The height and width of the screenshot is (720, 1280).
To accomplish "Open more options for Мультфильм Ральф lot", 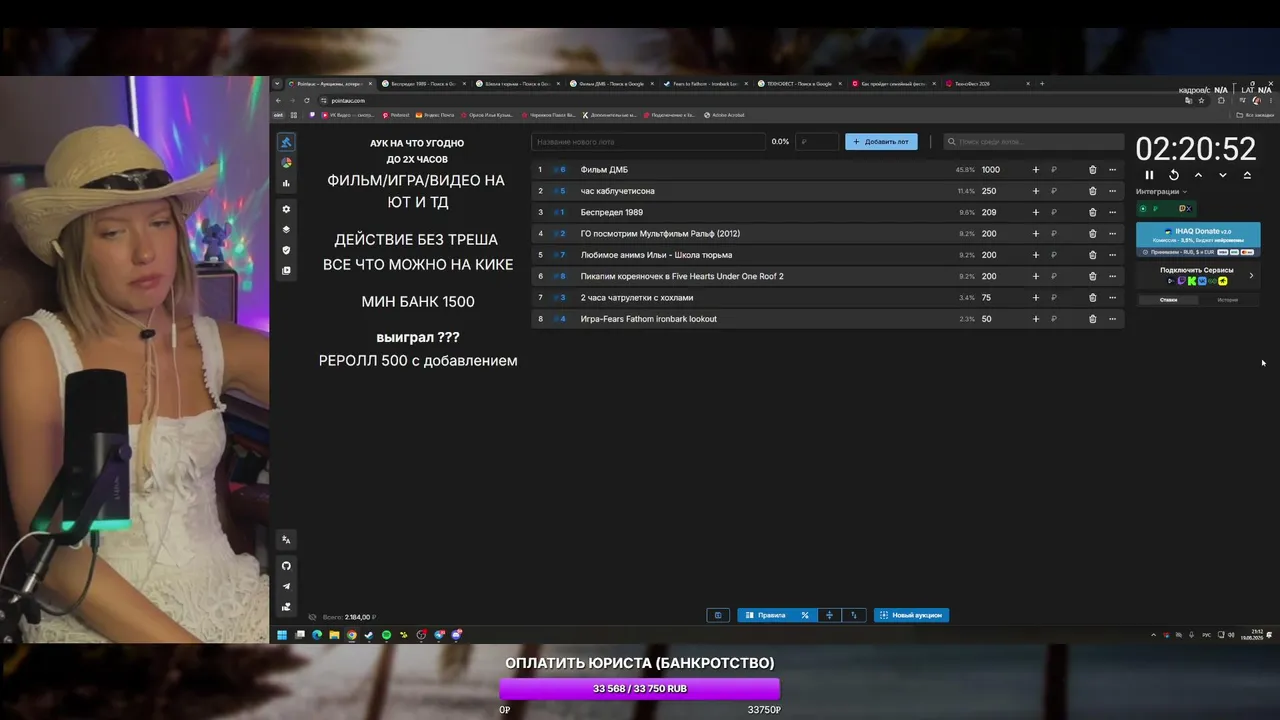I will (x=1112, y=234).
